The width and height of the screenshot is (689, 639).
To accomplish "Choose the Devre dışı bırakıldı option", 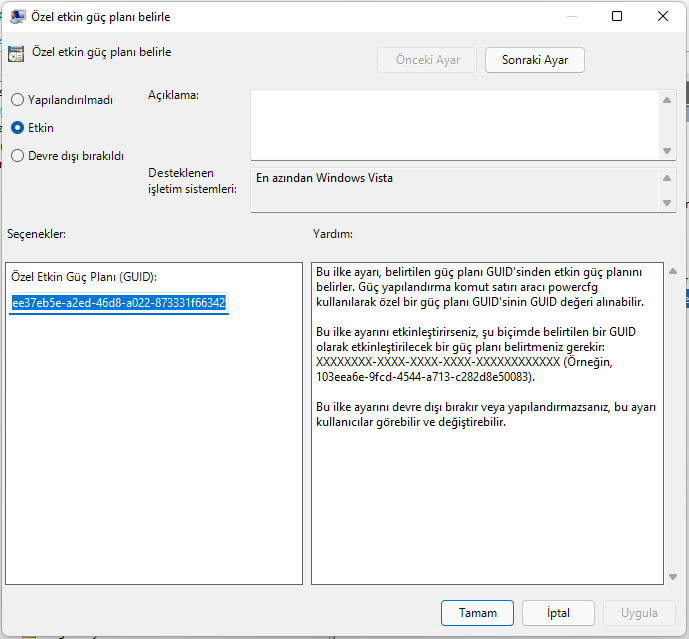I will (18, 156).
